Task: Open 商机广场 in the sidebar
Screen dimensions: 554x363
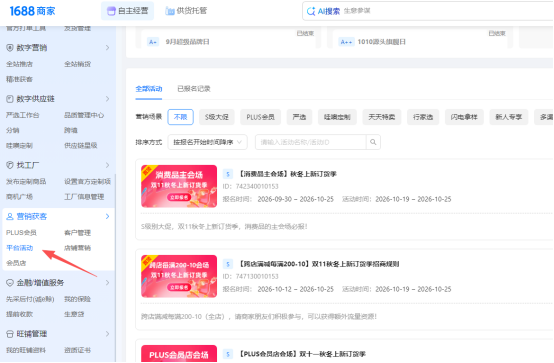Action: tap(19, 197)
